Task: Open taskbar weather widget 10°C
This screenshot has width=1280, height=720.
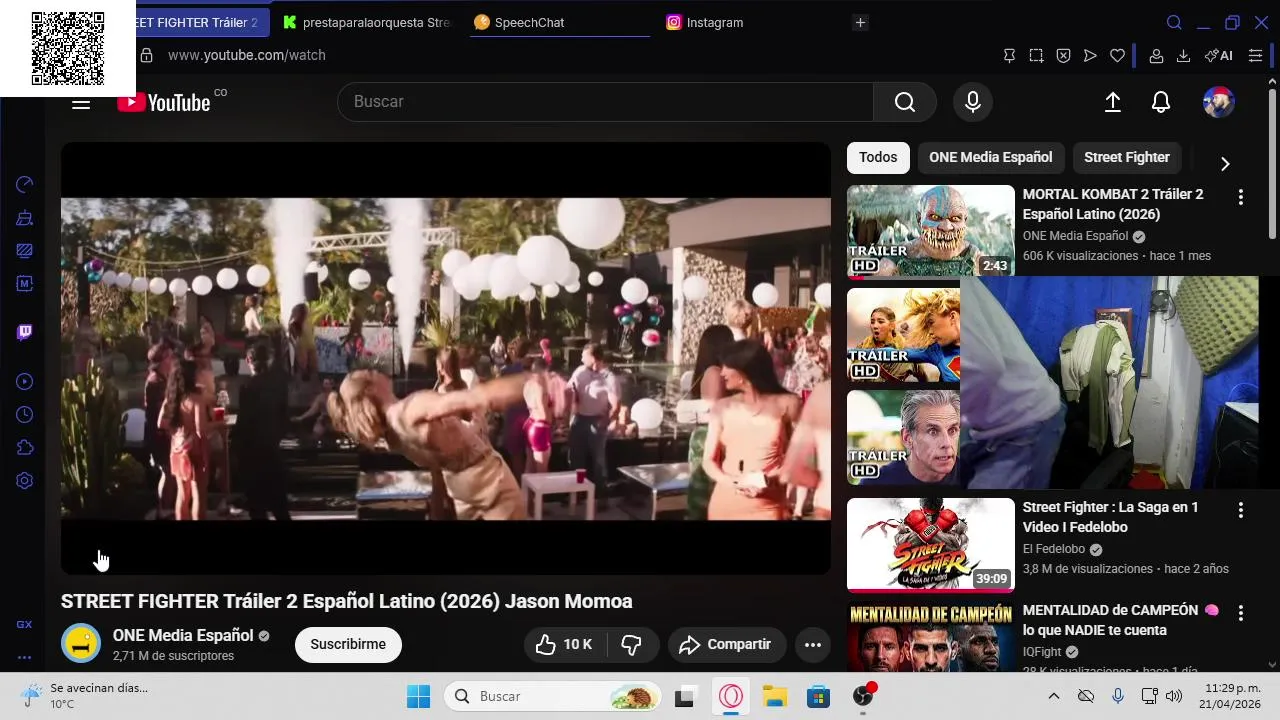Action: (85, 696)
